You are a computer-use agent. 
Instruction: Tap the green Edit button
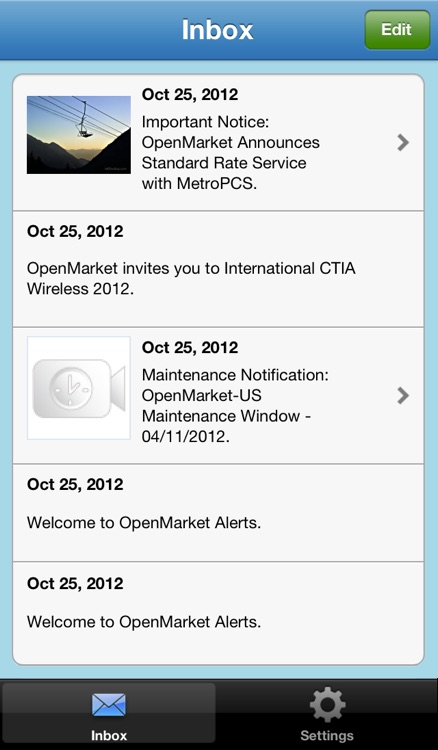click(x=397, y=30)
